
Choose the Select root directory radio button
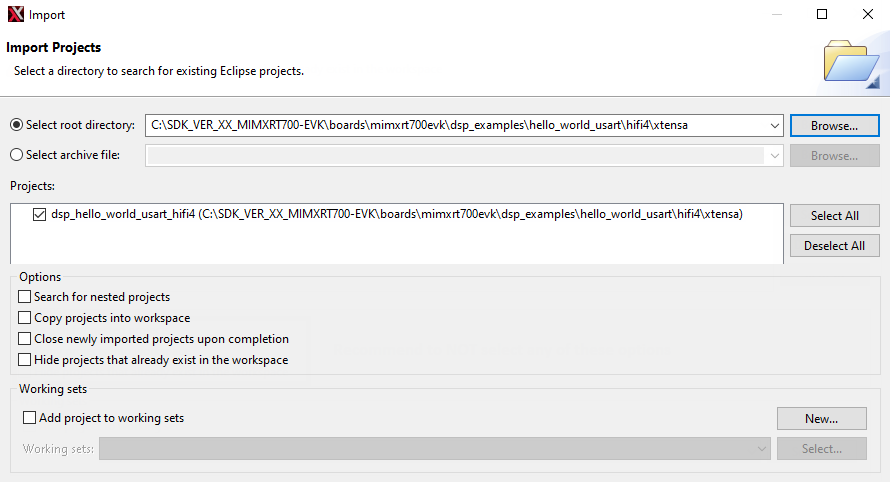16,125
